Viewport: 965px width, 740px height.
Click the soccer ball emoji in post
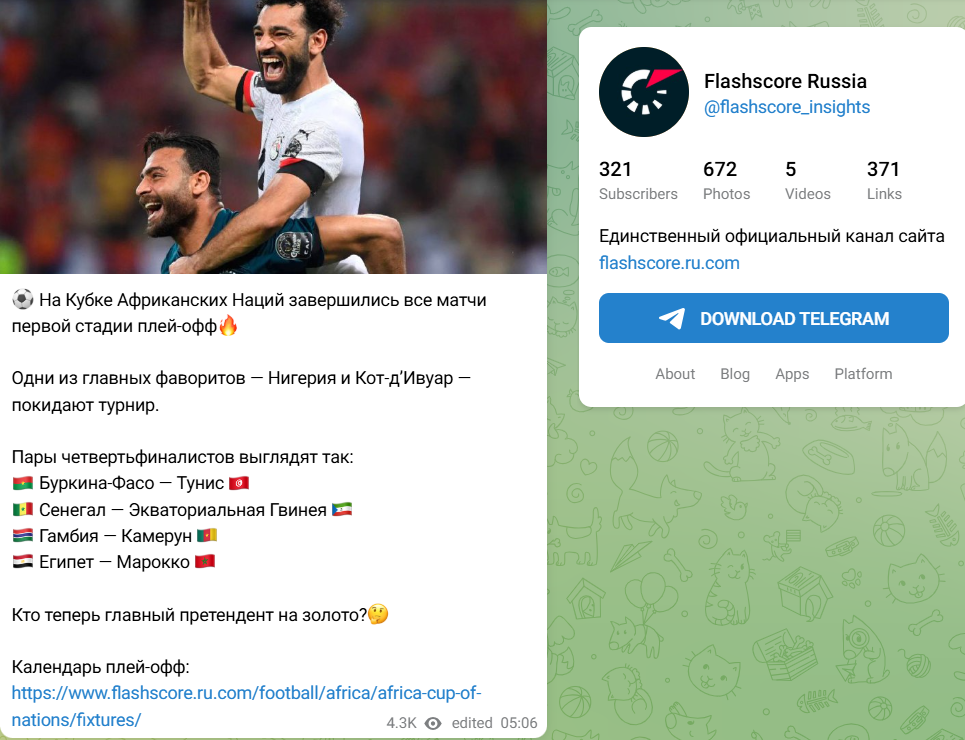(23, 300)
